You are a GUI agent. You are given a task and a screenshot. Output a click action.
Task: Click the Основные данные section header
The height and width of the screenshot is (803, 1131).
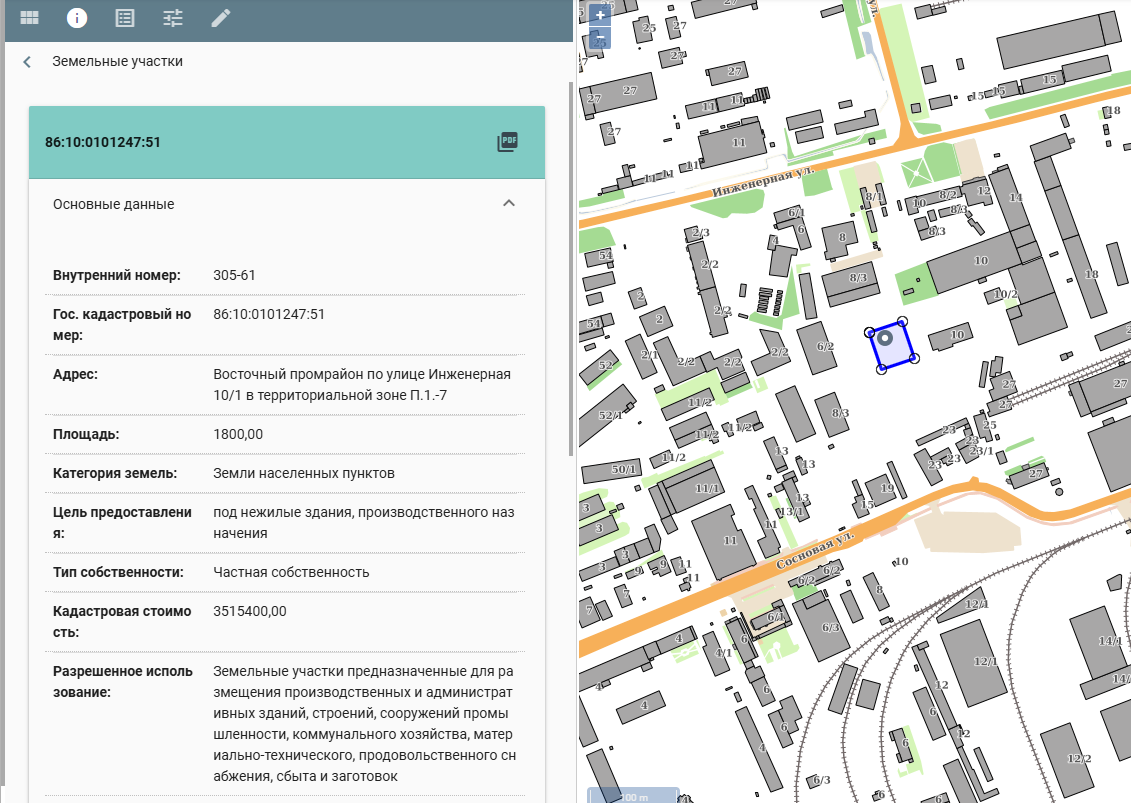pyautogui.click(x=114, y=204)
